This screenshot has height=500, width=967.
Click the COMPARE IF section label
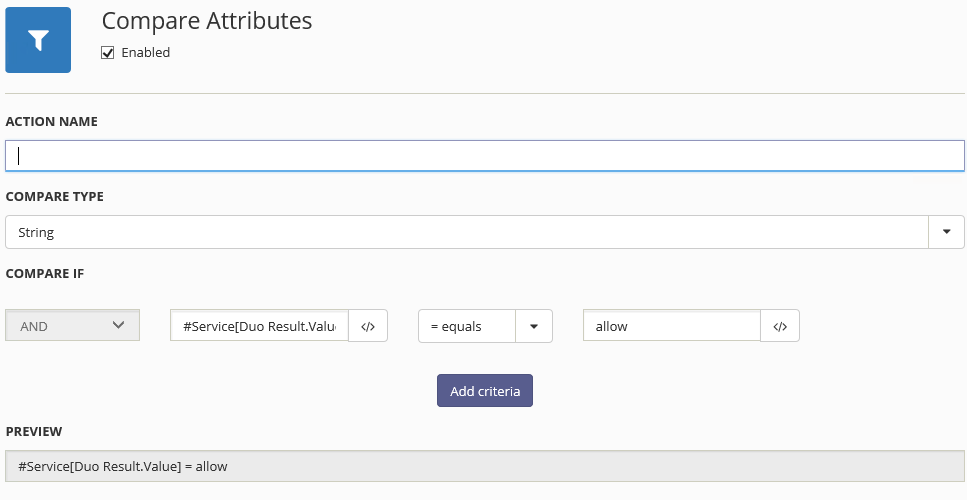point(45,274)
